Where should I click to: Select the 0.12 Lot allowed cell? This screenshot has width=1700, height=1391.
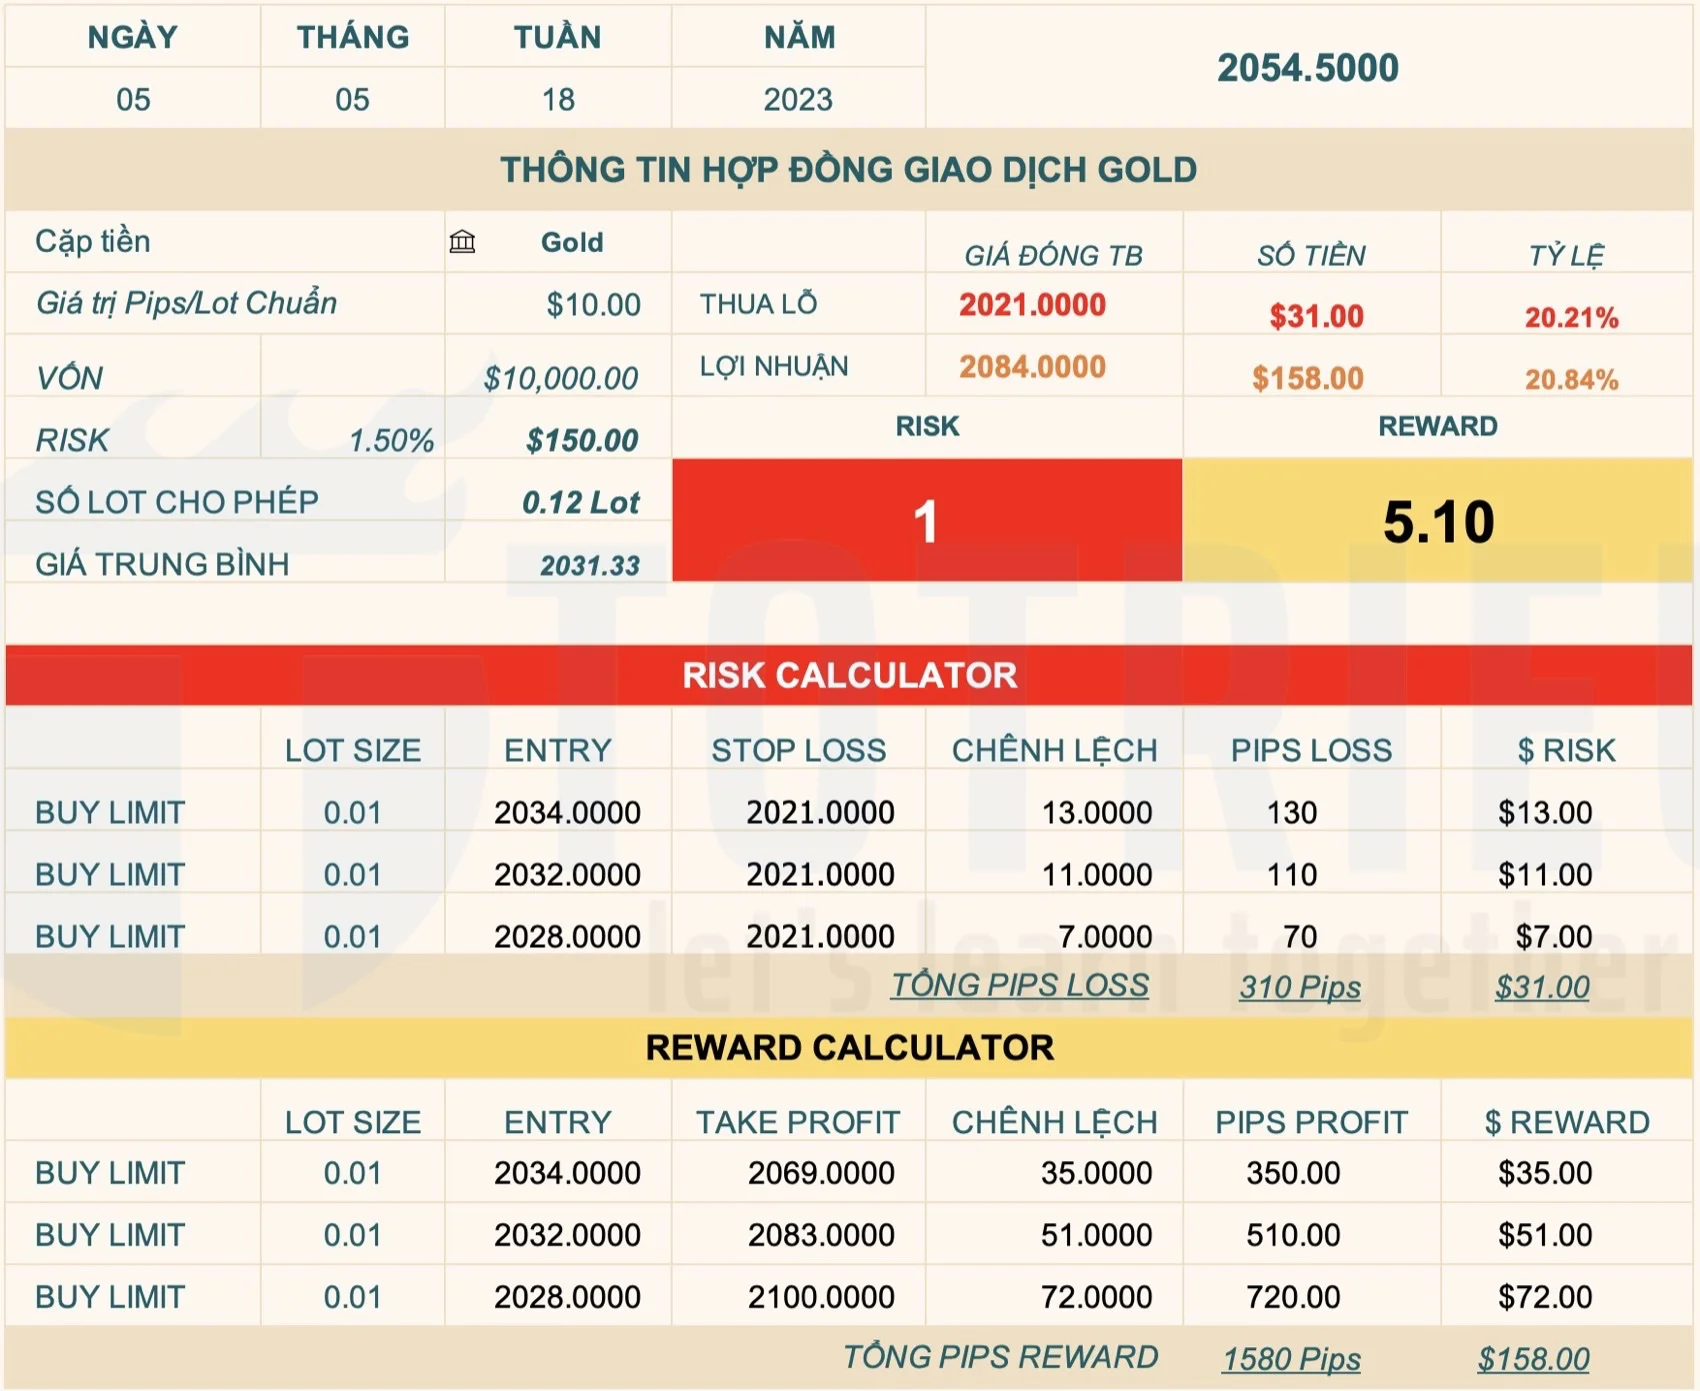pos(580,502)
